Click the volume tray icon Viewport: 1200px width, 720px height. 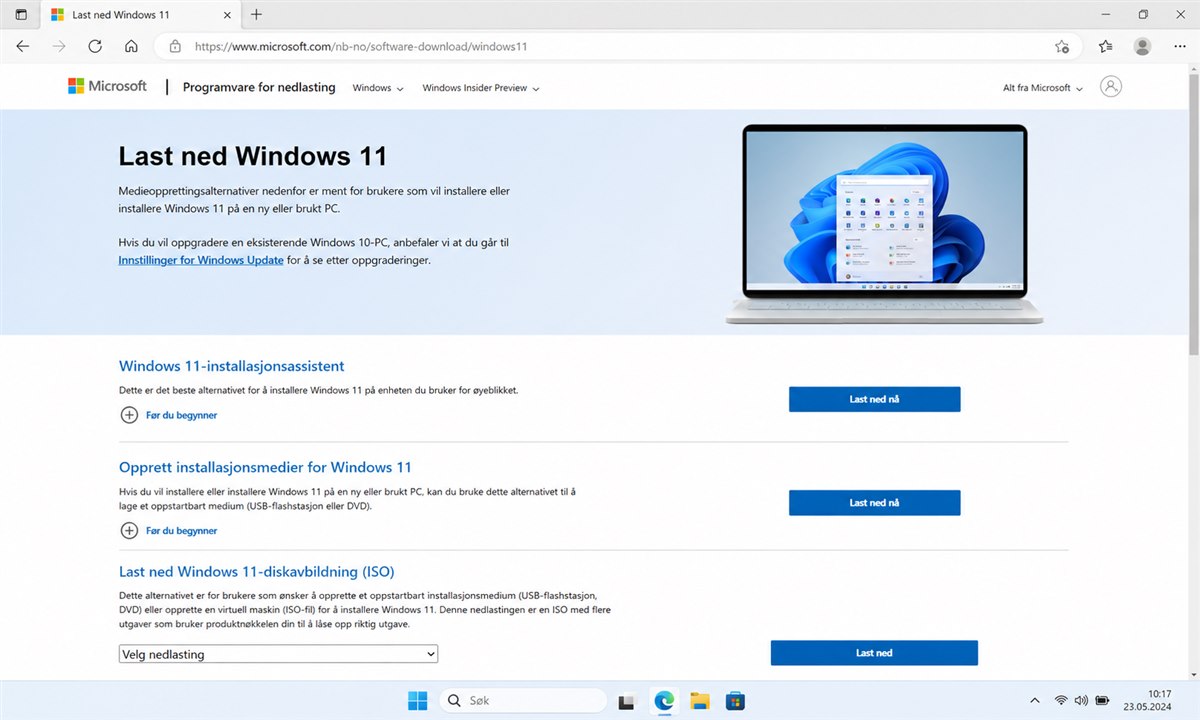(1081, 701)
